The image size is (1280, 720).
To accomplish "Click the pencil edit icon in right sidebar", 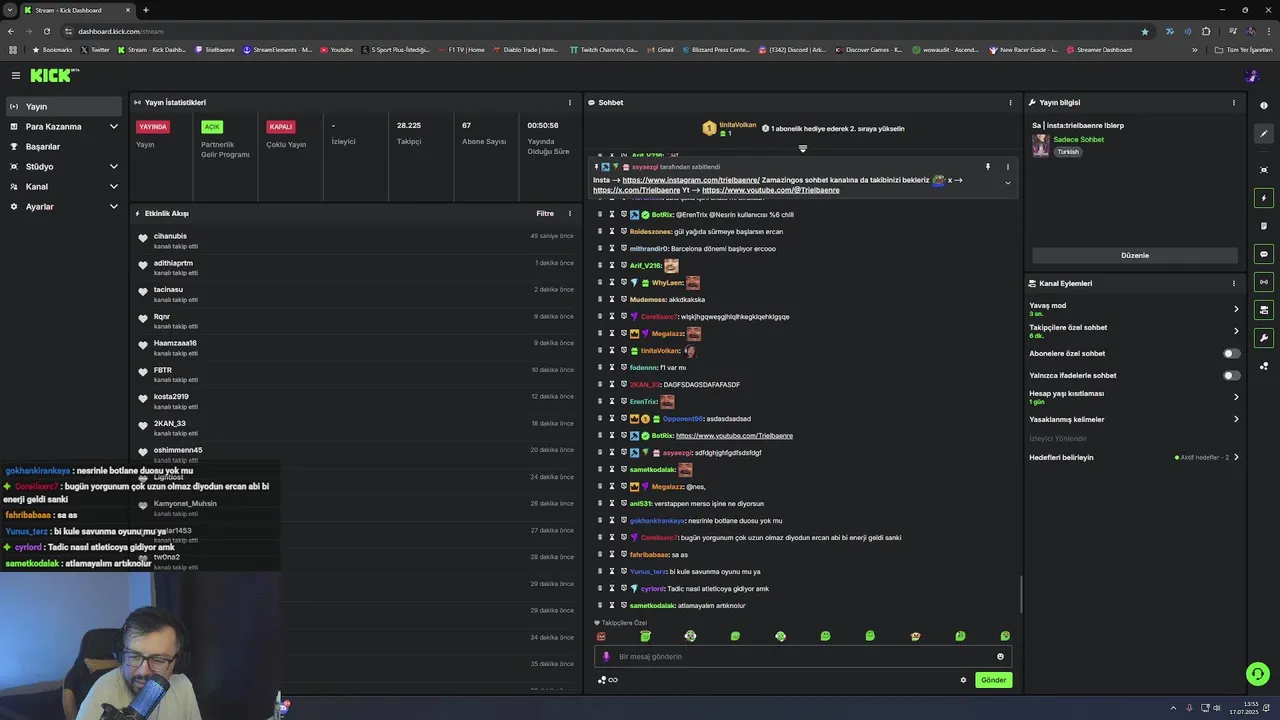I will tap(1264, 133).
